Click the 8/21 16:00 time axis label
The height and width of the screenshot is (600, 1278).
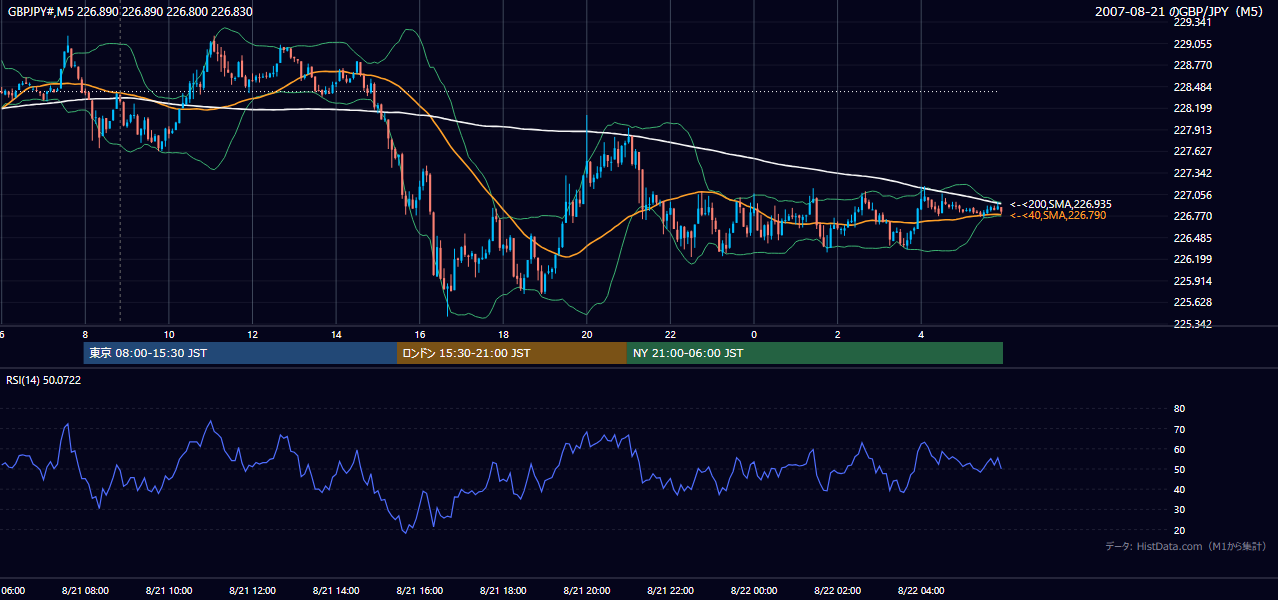[x=420, y=590]
